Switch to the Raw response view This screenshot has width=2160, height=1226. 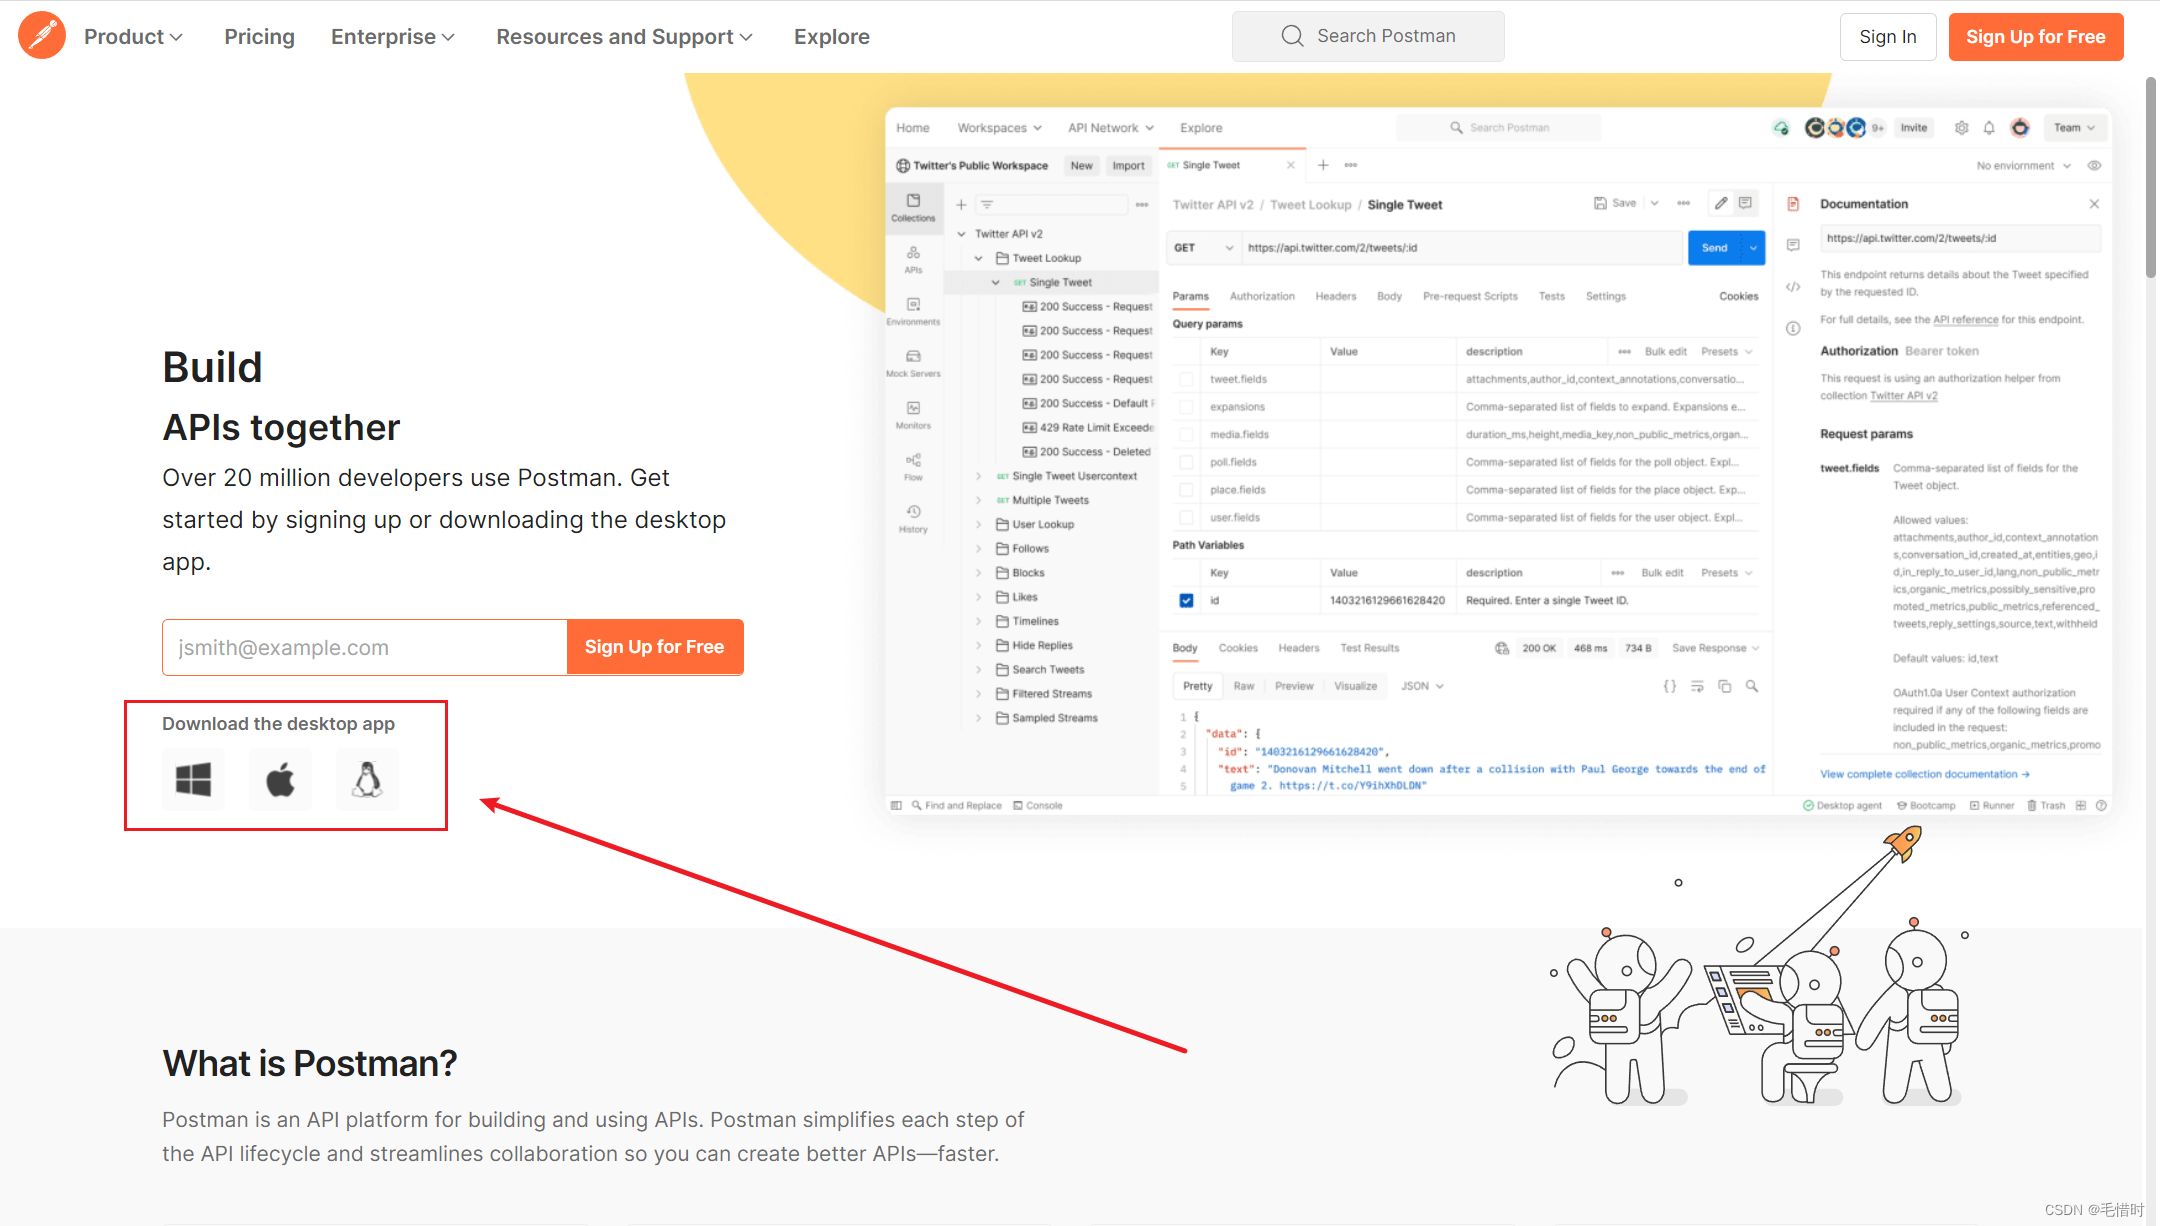coord(1243,686)
